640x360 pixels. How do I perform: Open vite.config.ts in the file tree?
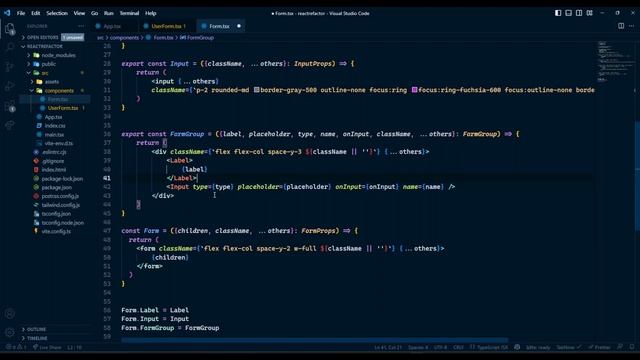[56, 231]
